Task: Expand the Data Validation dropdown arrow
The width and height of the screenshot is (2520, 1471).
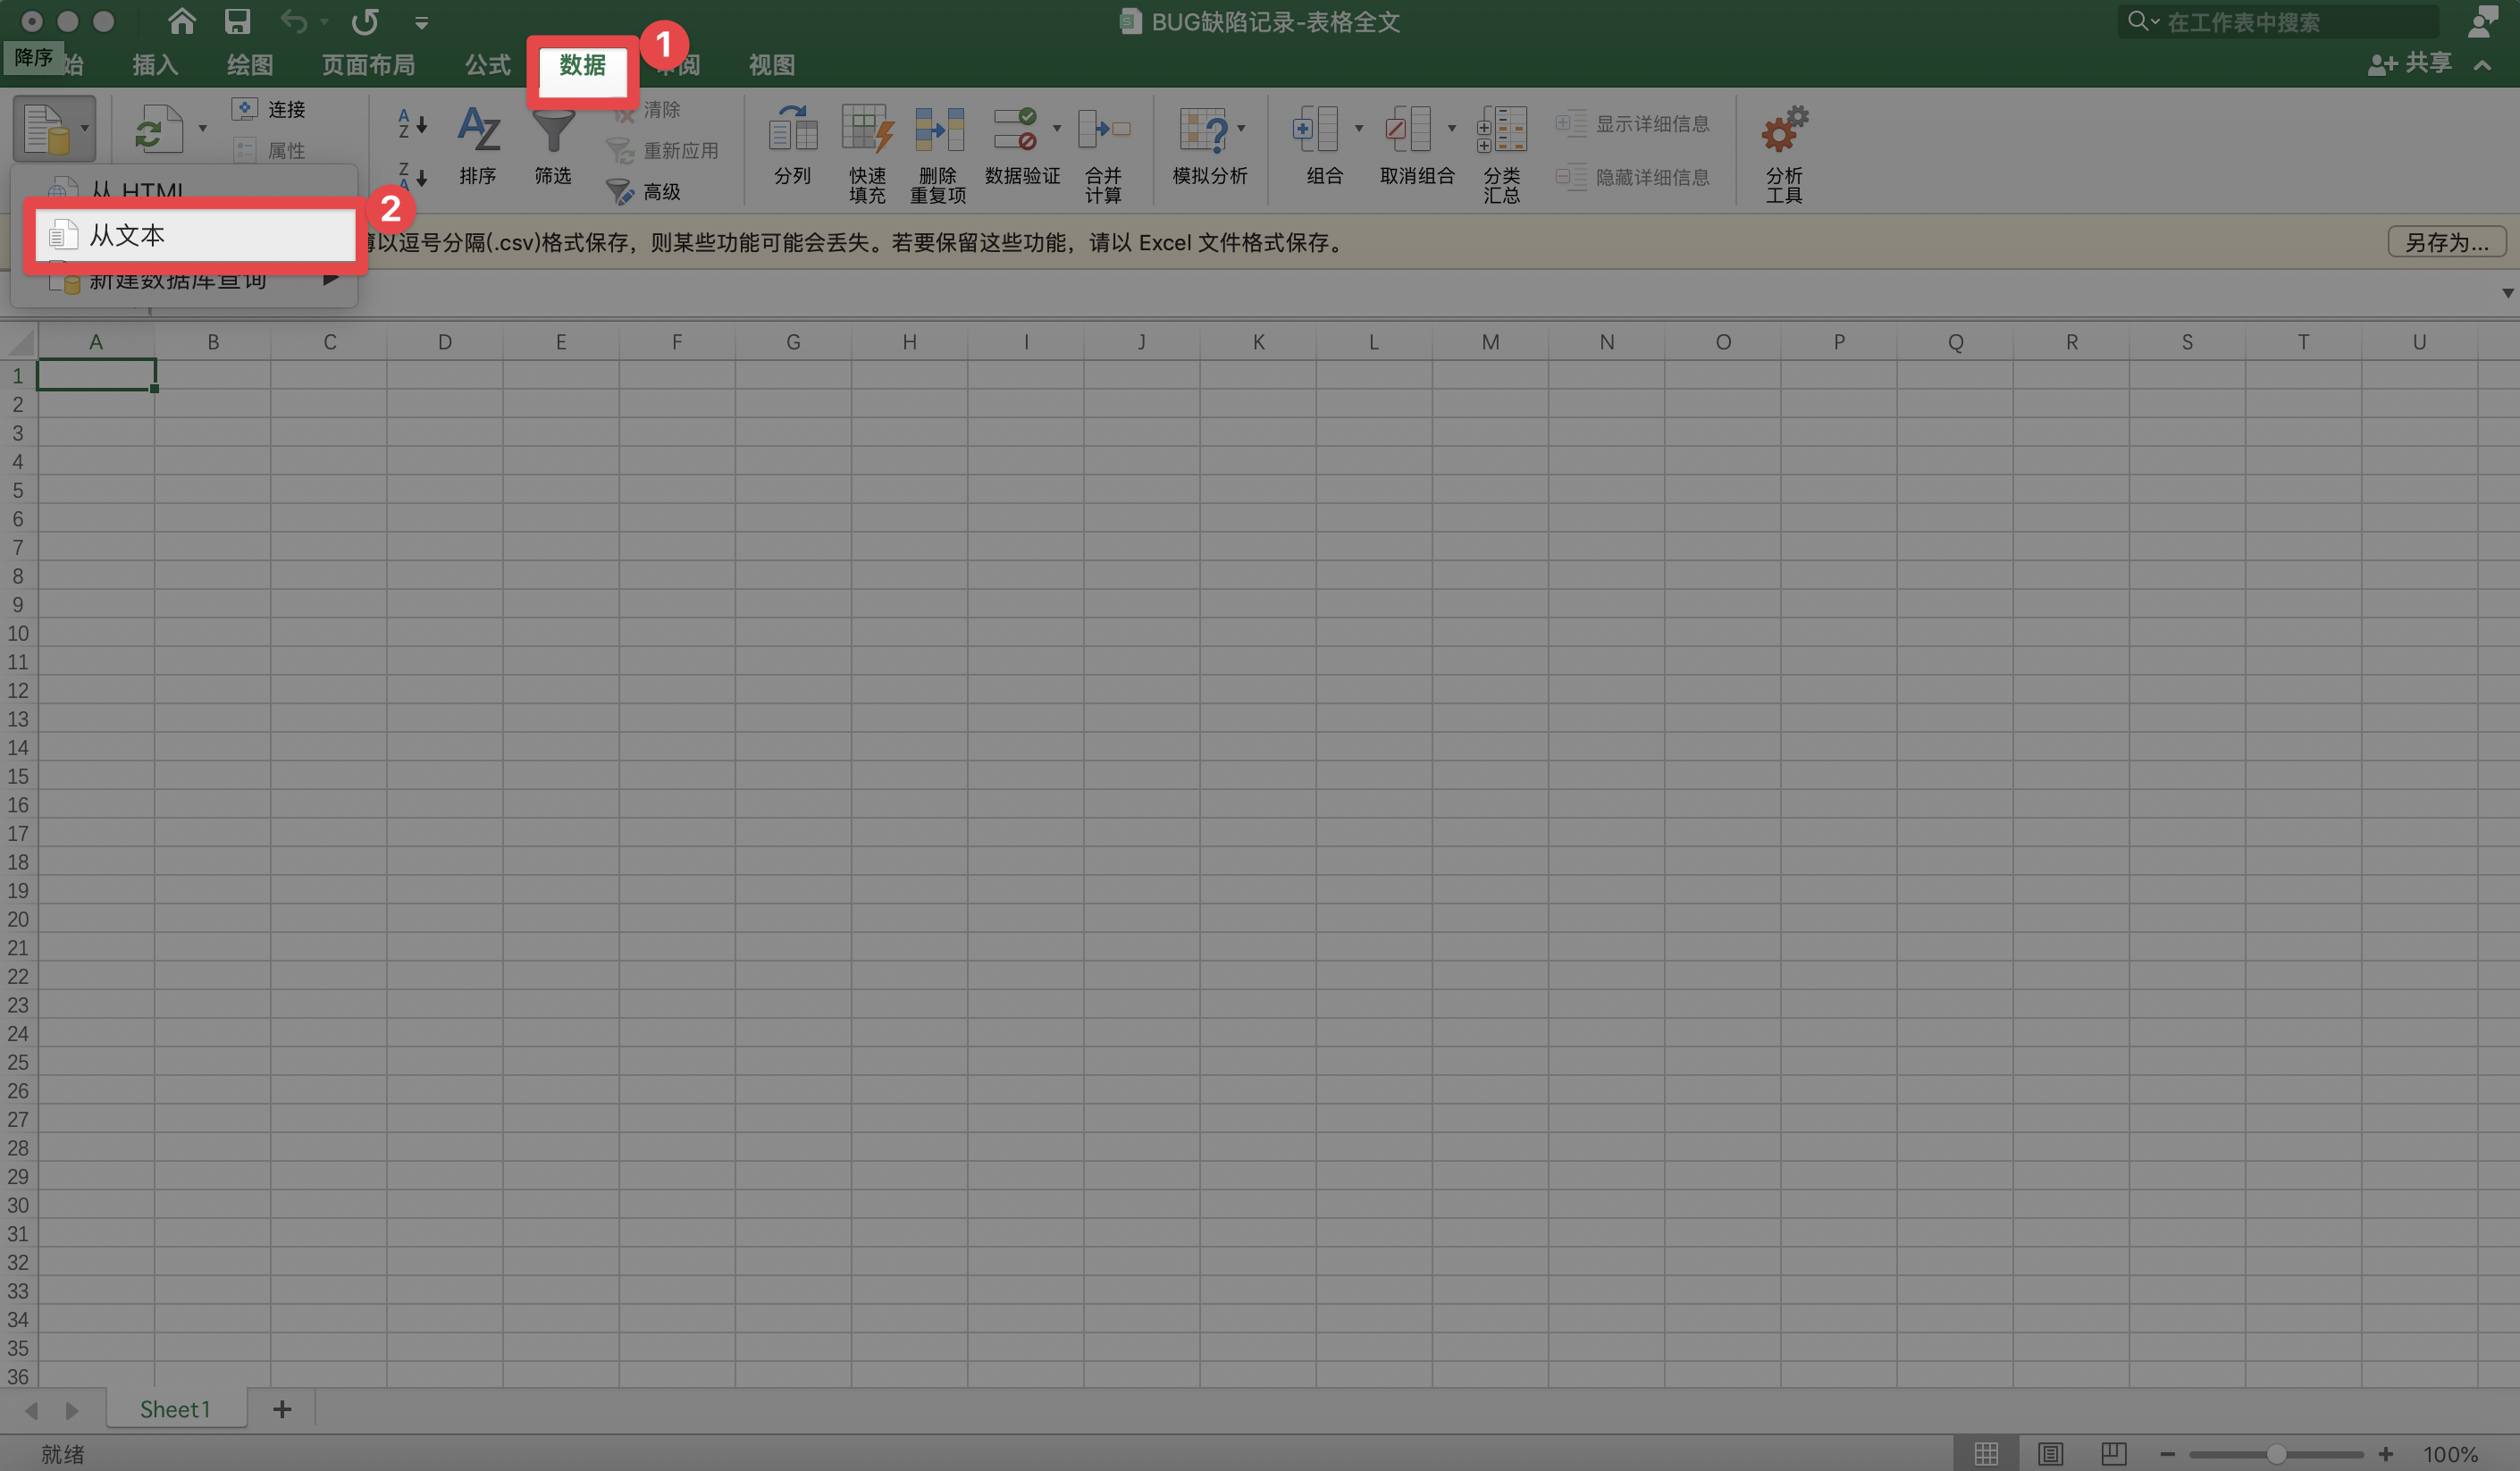Action: [1057, 128]
